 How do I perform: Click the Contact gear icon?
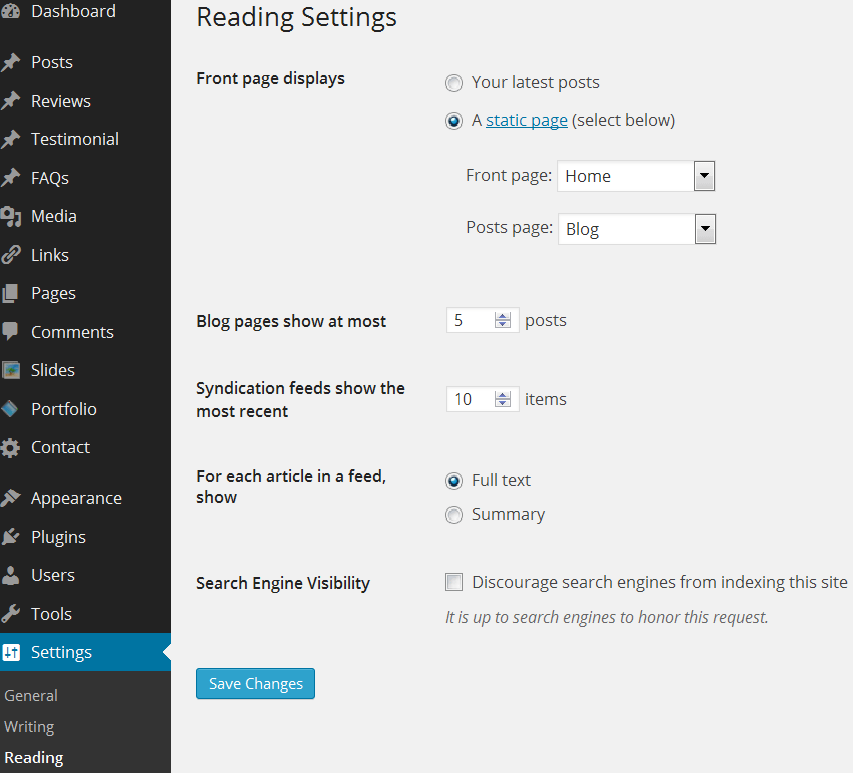pos(10,447)
